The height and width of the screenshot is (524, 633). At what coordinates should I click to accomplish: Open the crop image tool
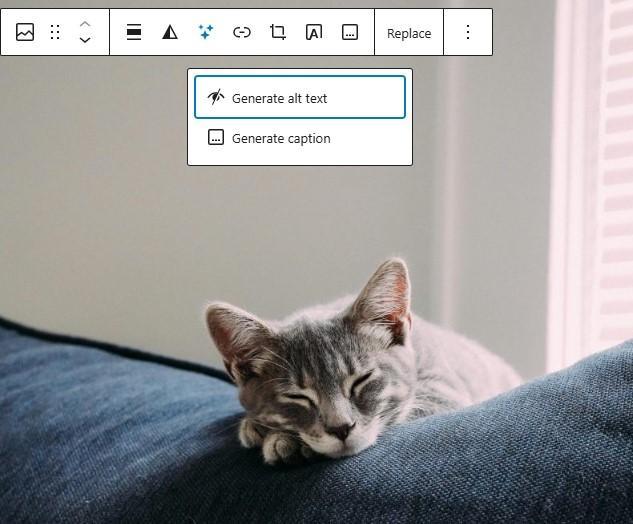coord(278,32)
